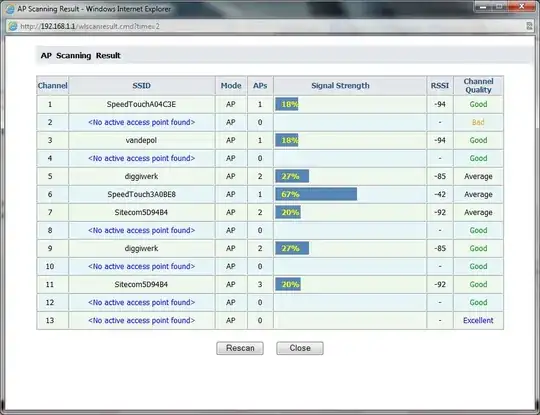The width and height of the screenshot is (540, 415).
Task: Click the 20% signal bar on channel 11
Action: (x=288, y=284)
